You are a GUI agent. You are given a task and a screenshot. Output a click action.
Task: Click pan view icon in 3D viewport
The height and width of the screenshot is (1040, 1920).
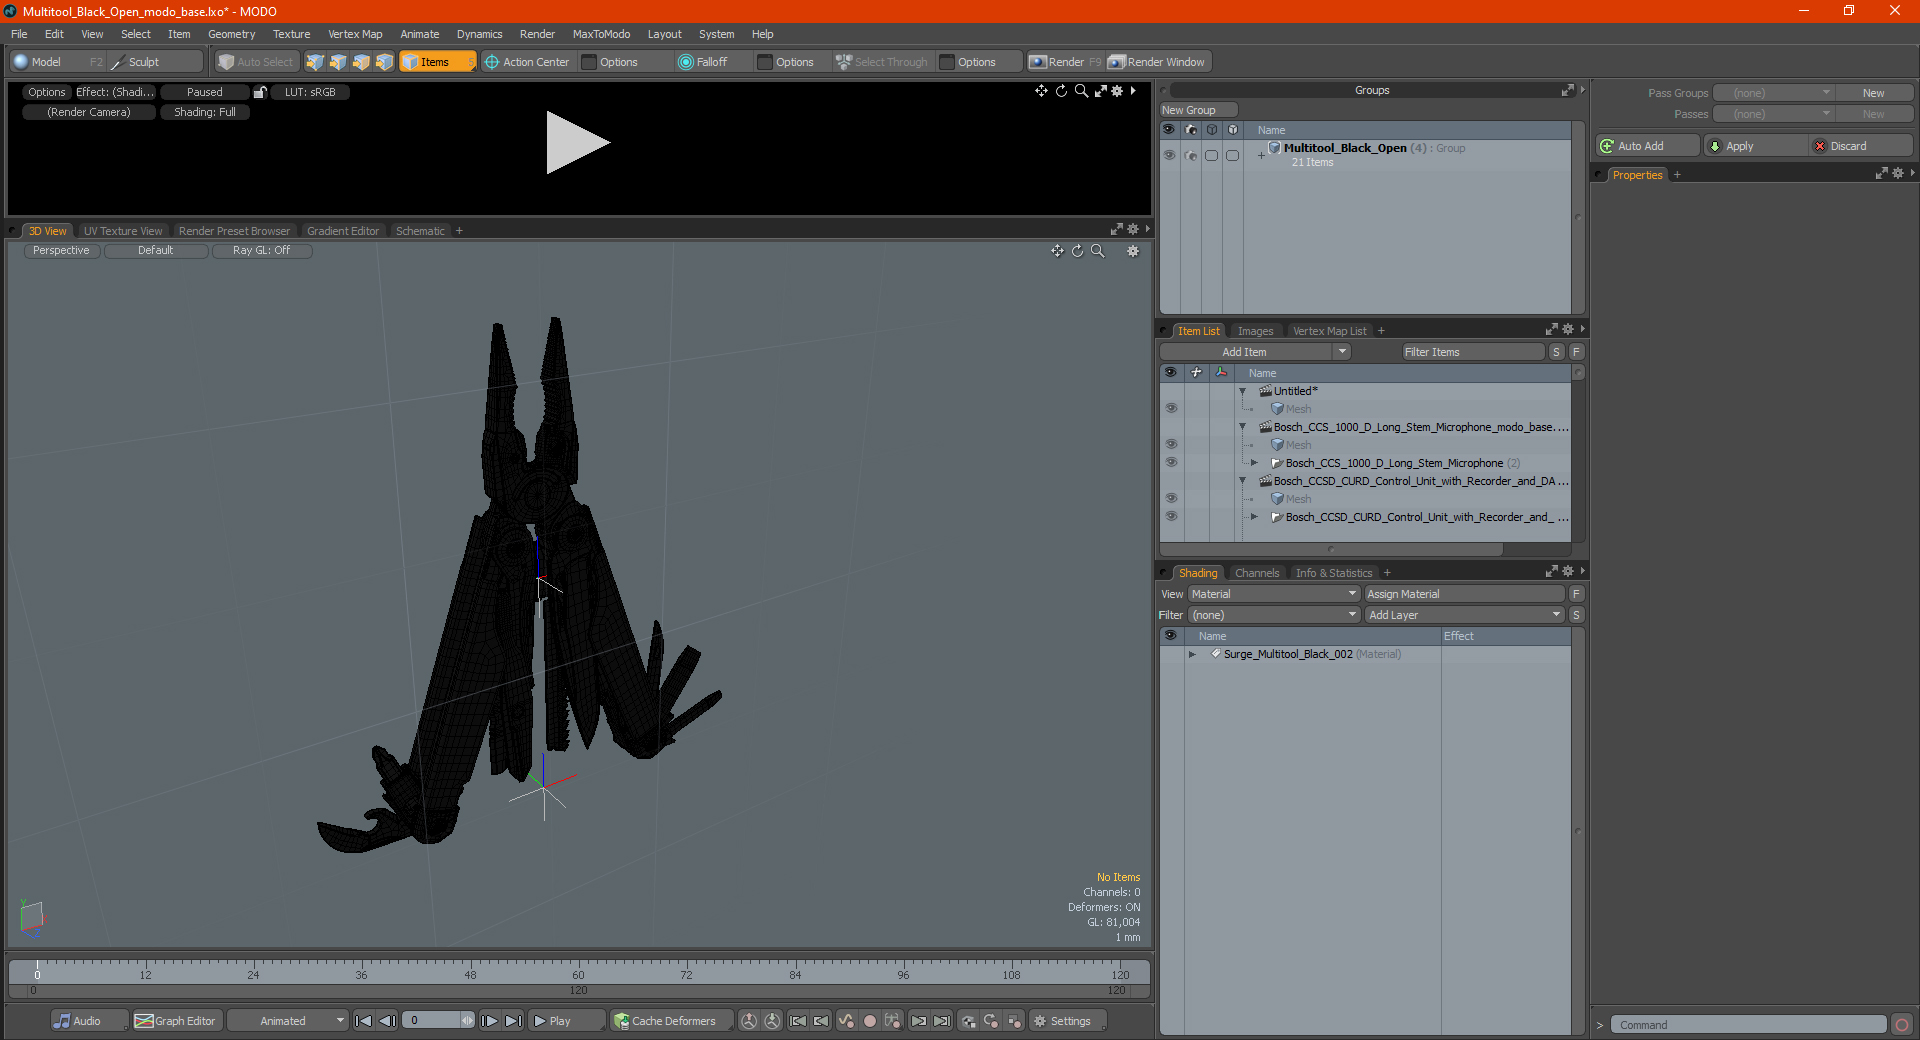[1057, 251]
